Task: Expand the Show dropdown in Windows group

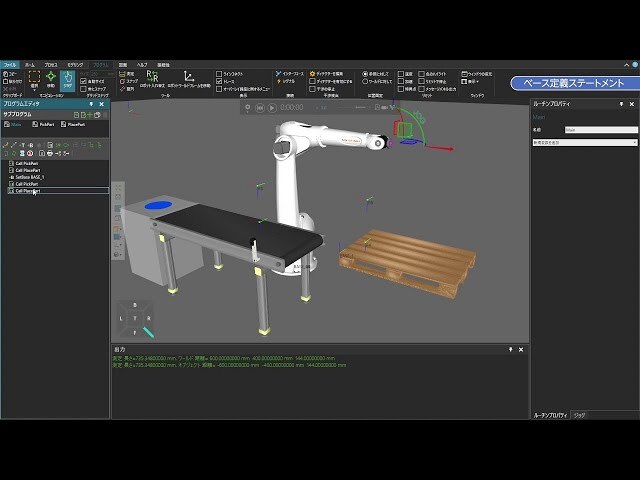Action: pos(470,81)
